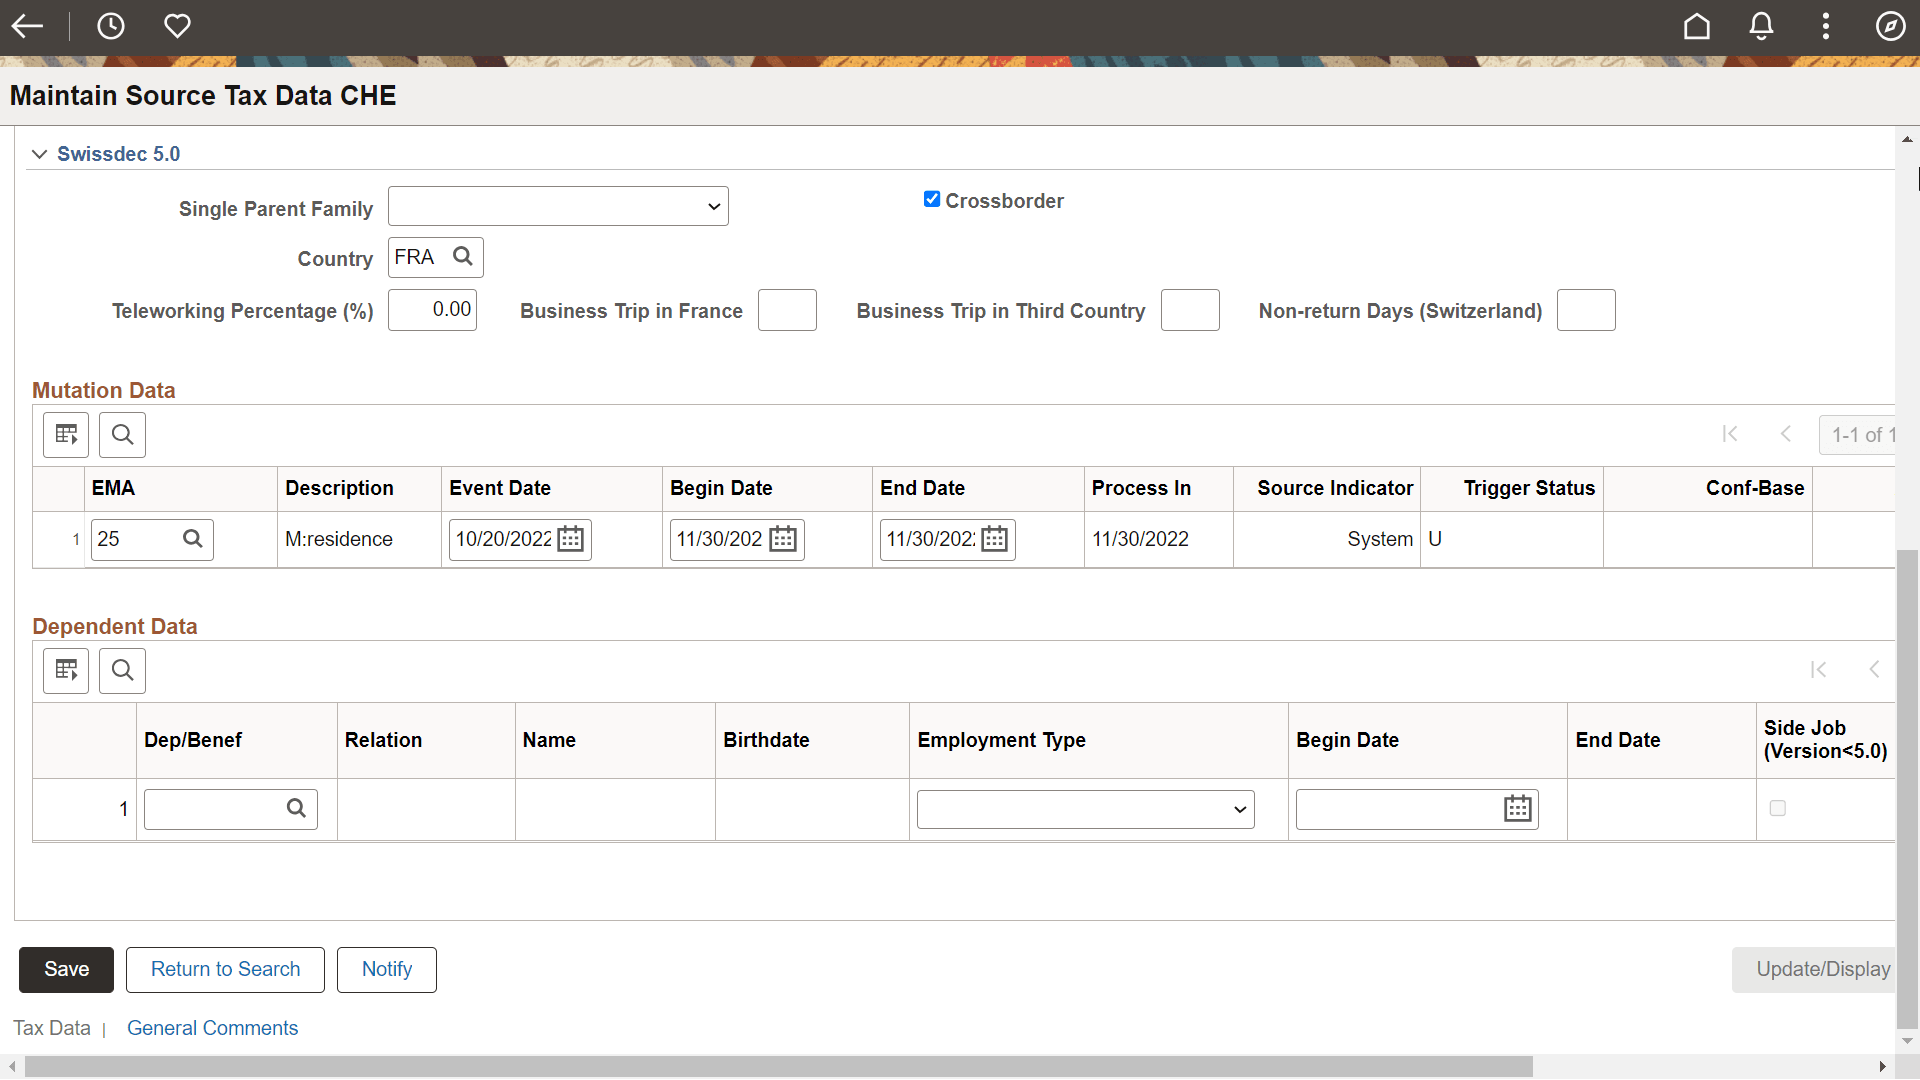Screen dimensions: 1920x1080
Task: Click Teleworking Percentage input field
Action: tap(432, 310)
